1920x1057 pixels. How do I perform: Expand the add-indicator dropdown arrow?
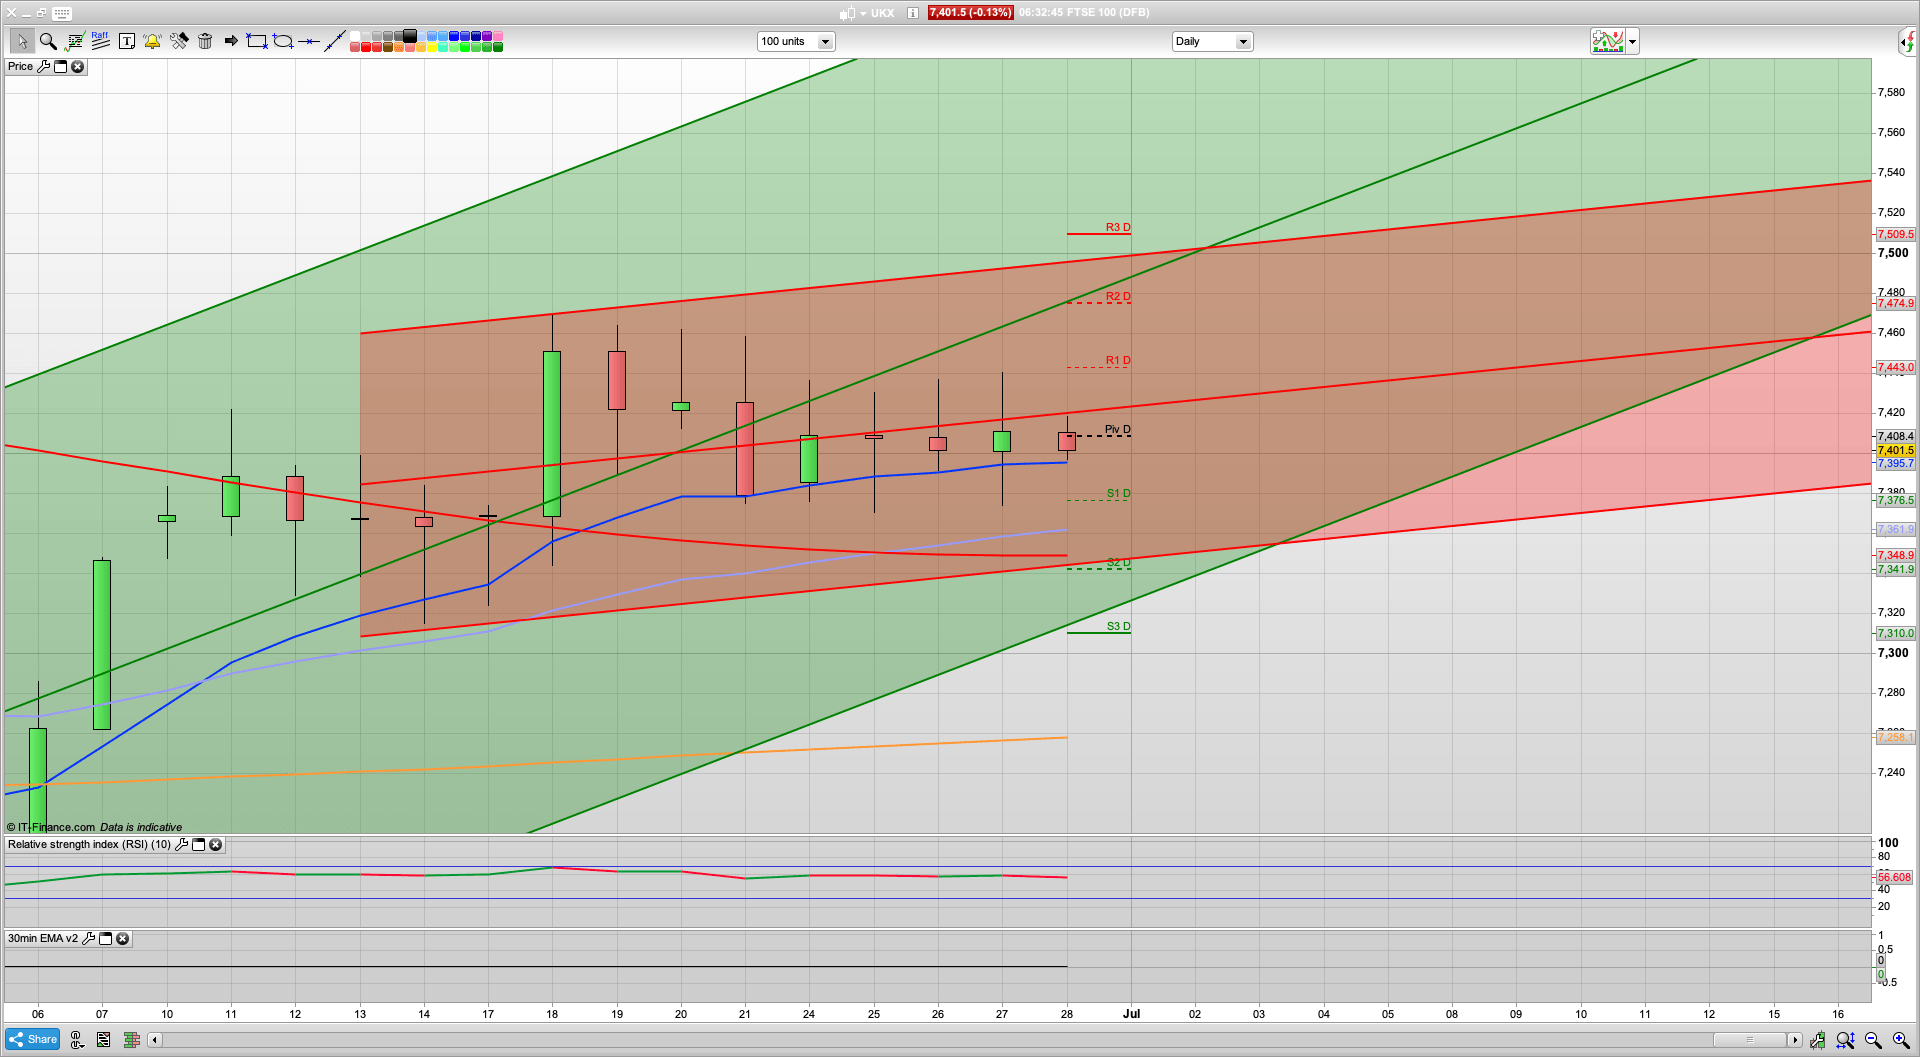1633,42
